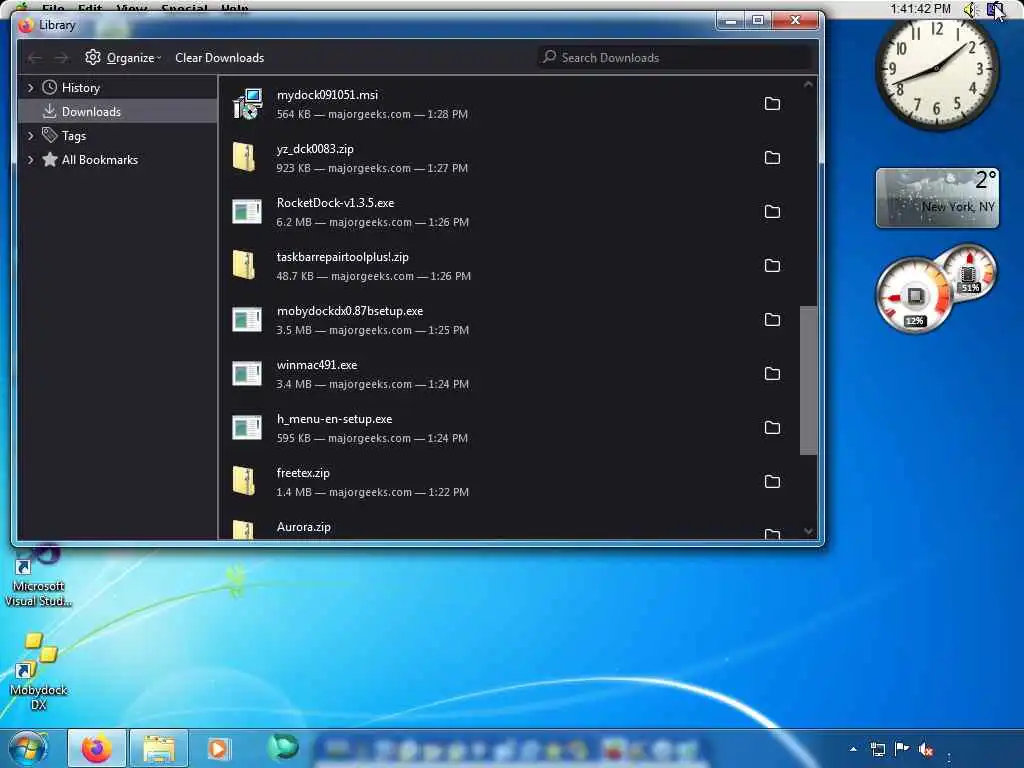
Task: Open the Action Center flag icon
Action: [902, 748]
